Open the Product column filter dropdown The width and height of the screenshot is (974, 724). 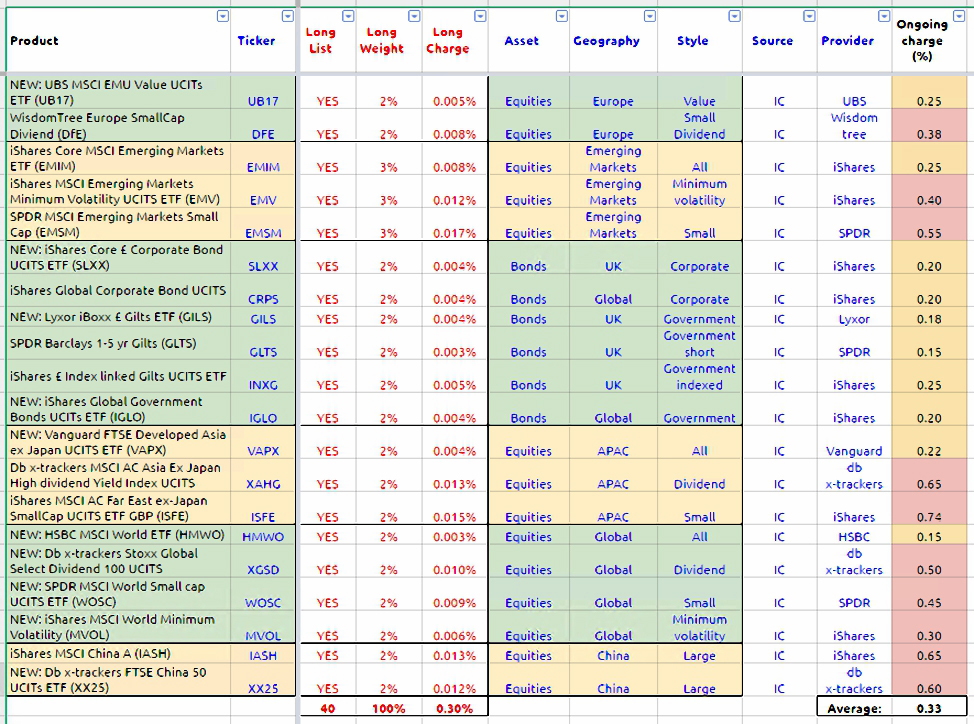click(222, 17)
